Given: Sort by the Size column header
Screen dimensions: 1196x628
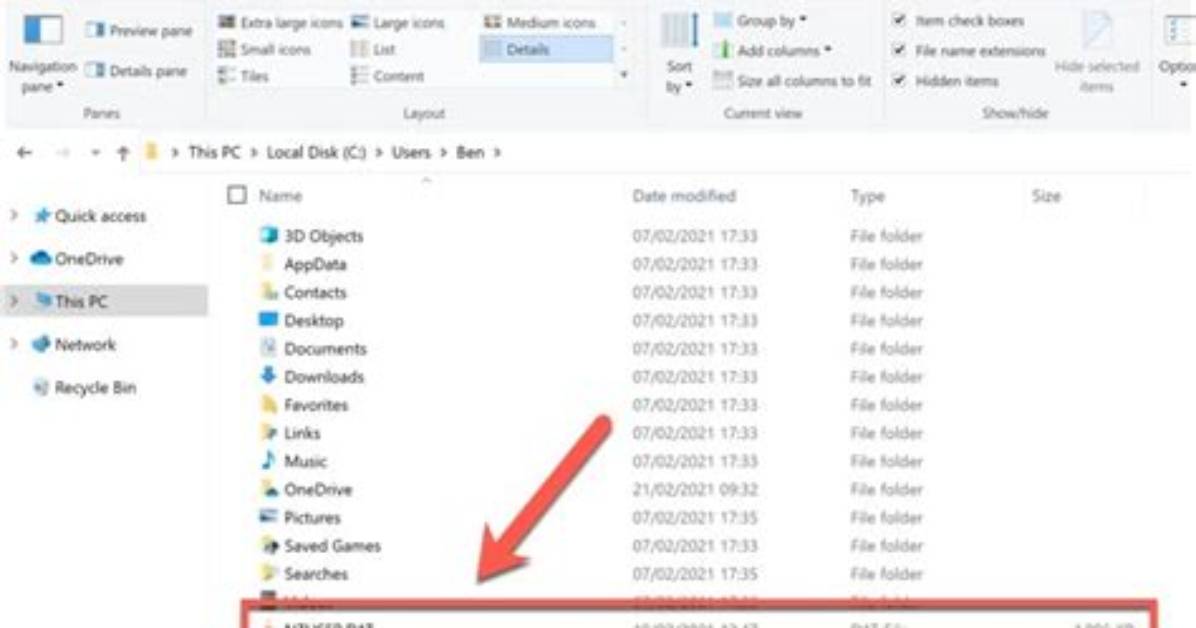Looking at the screenshot, I should click(x=1046, y=196).
